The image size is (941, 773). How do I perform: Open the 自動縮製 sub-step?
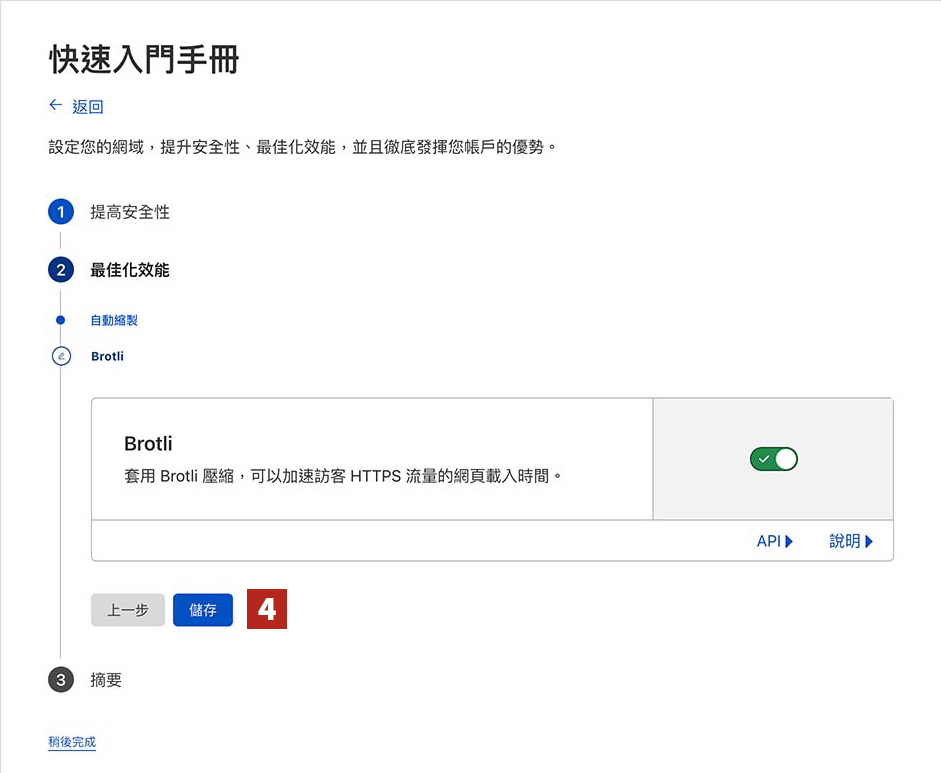(x=114, y=320)
